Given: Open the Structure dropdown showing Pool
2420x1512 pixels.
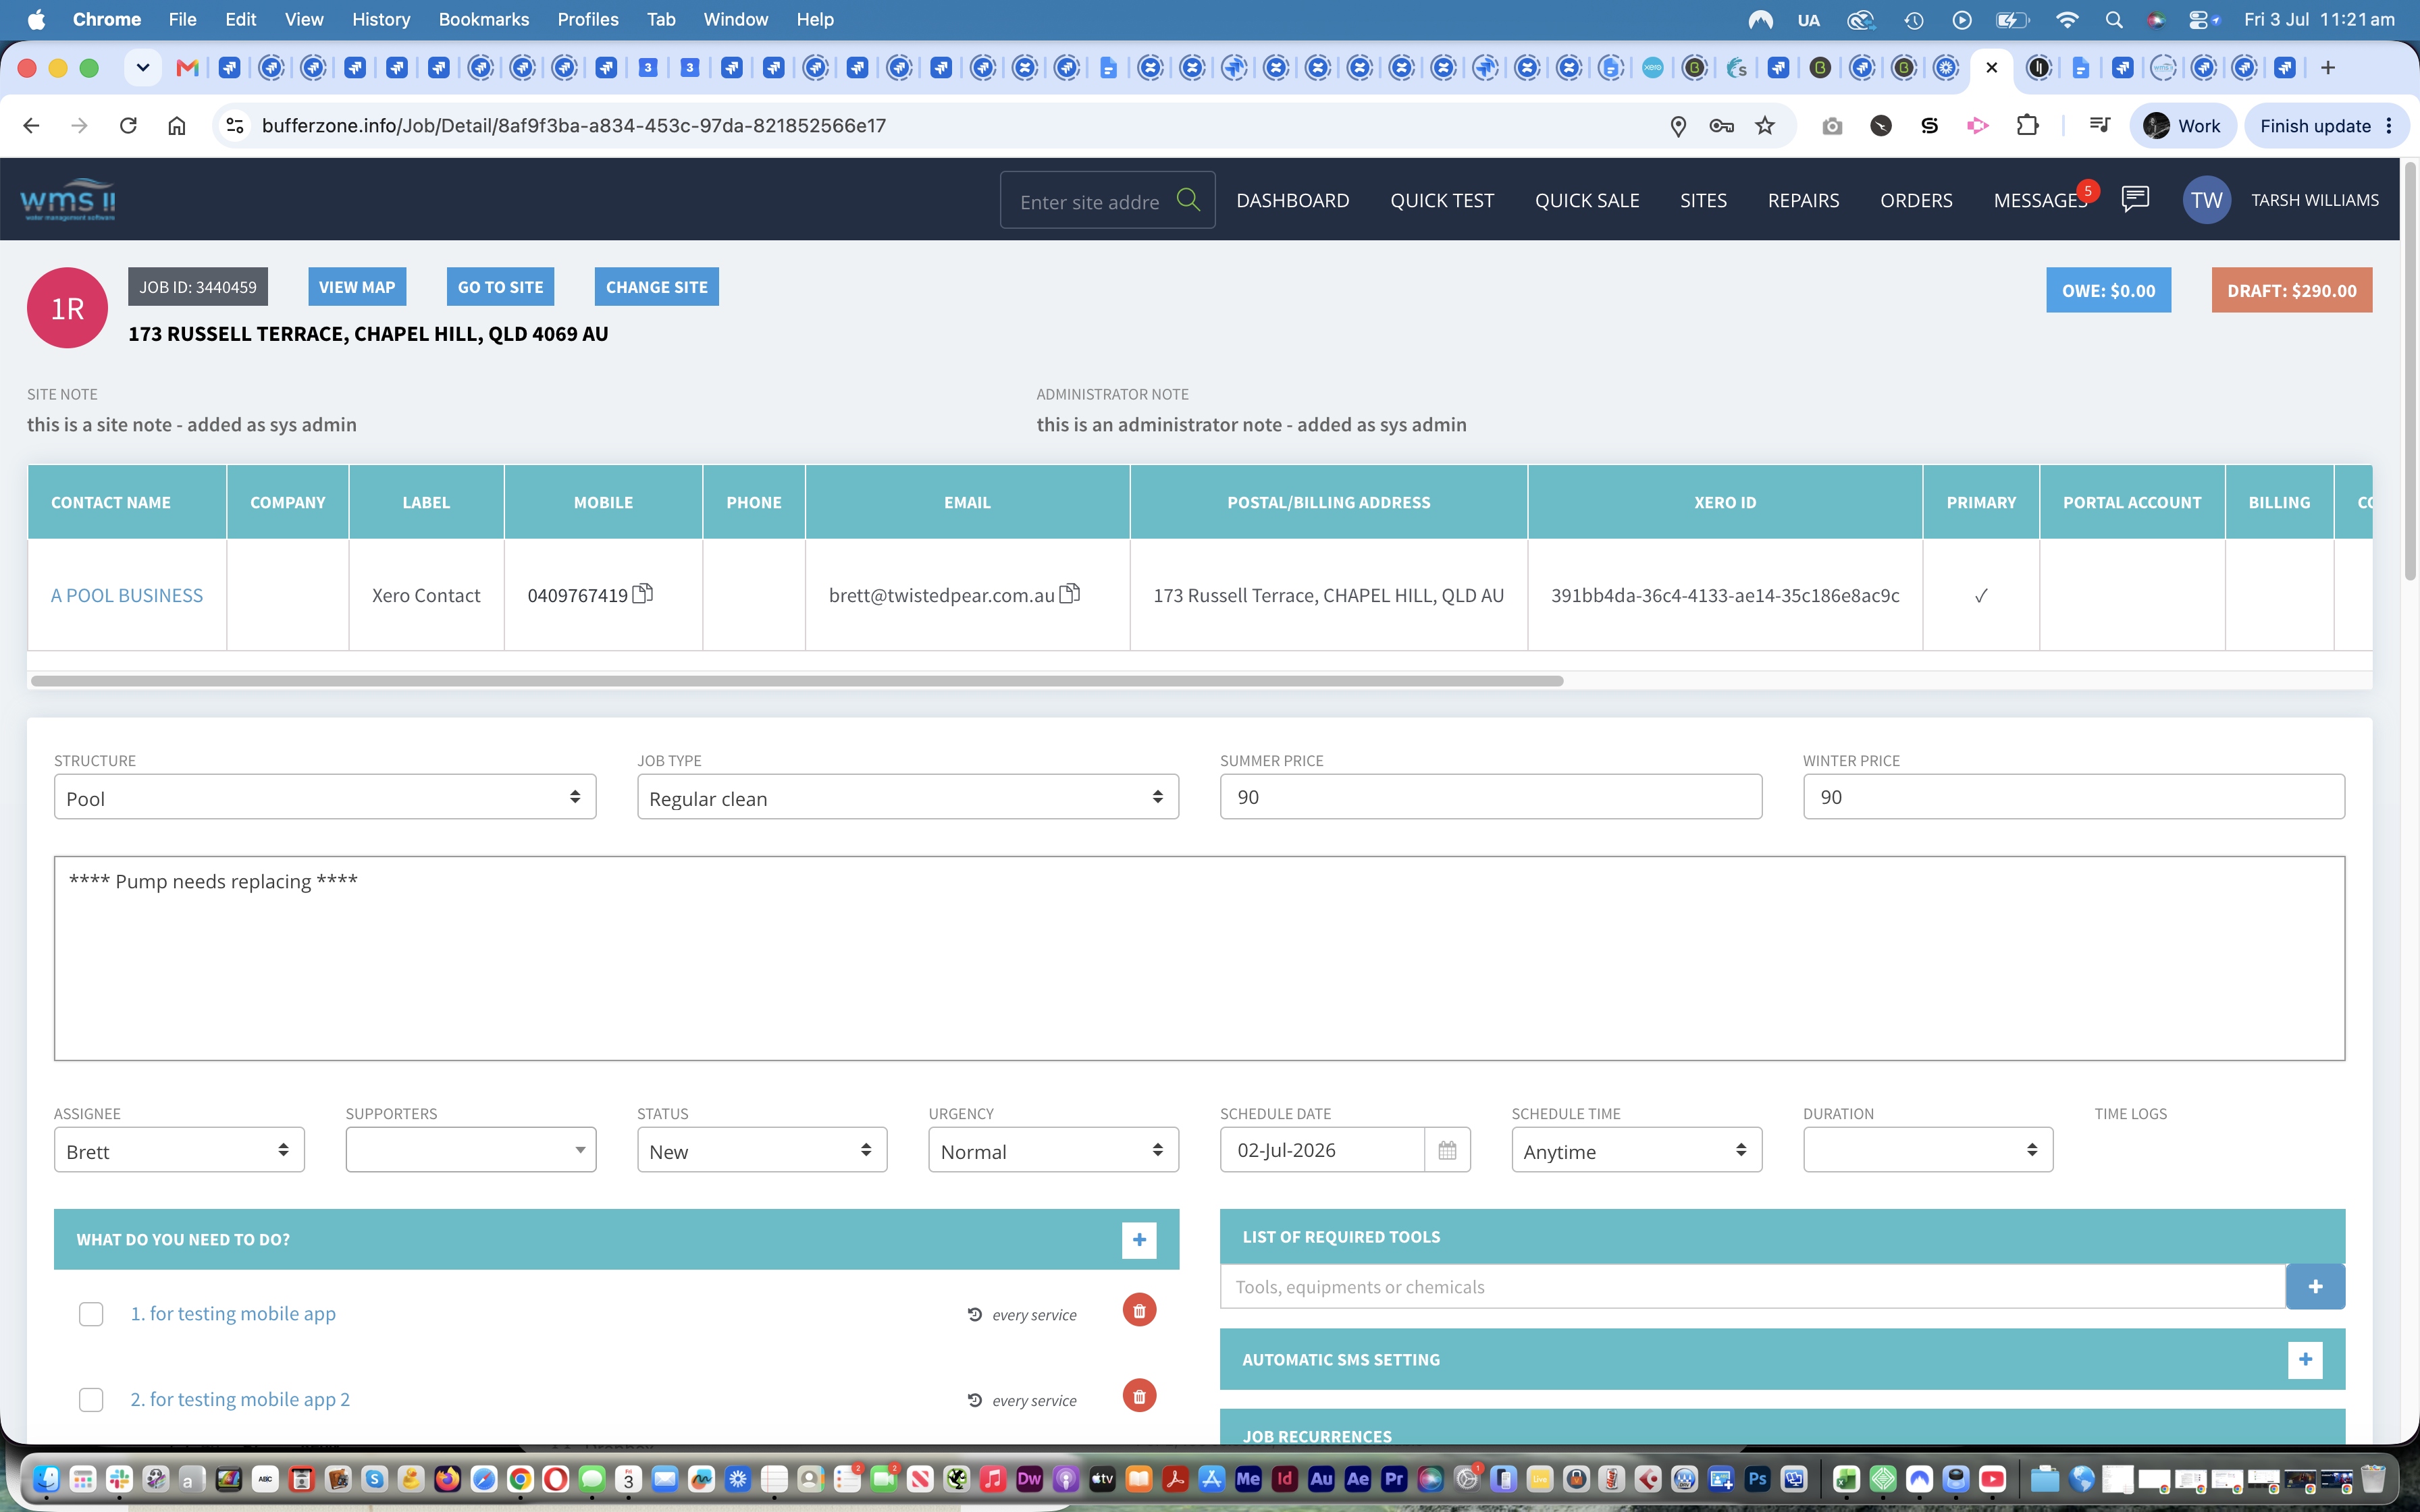Looking at the screenshot, I should [x=325, y=797].
